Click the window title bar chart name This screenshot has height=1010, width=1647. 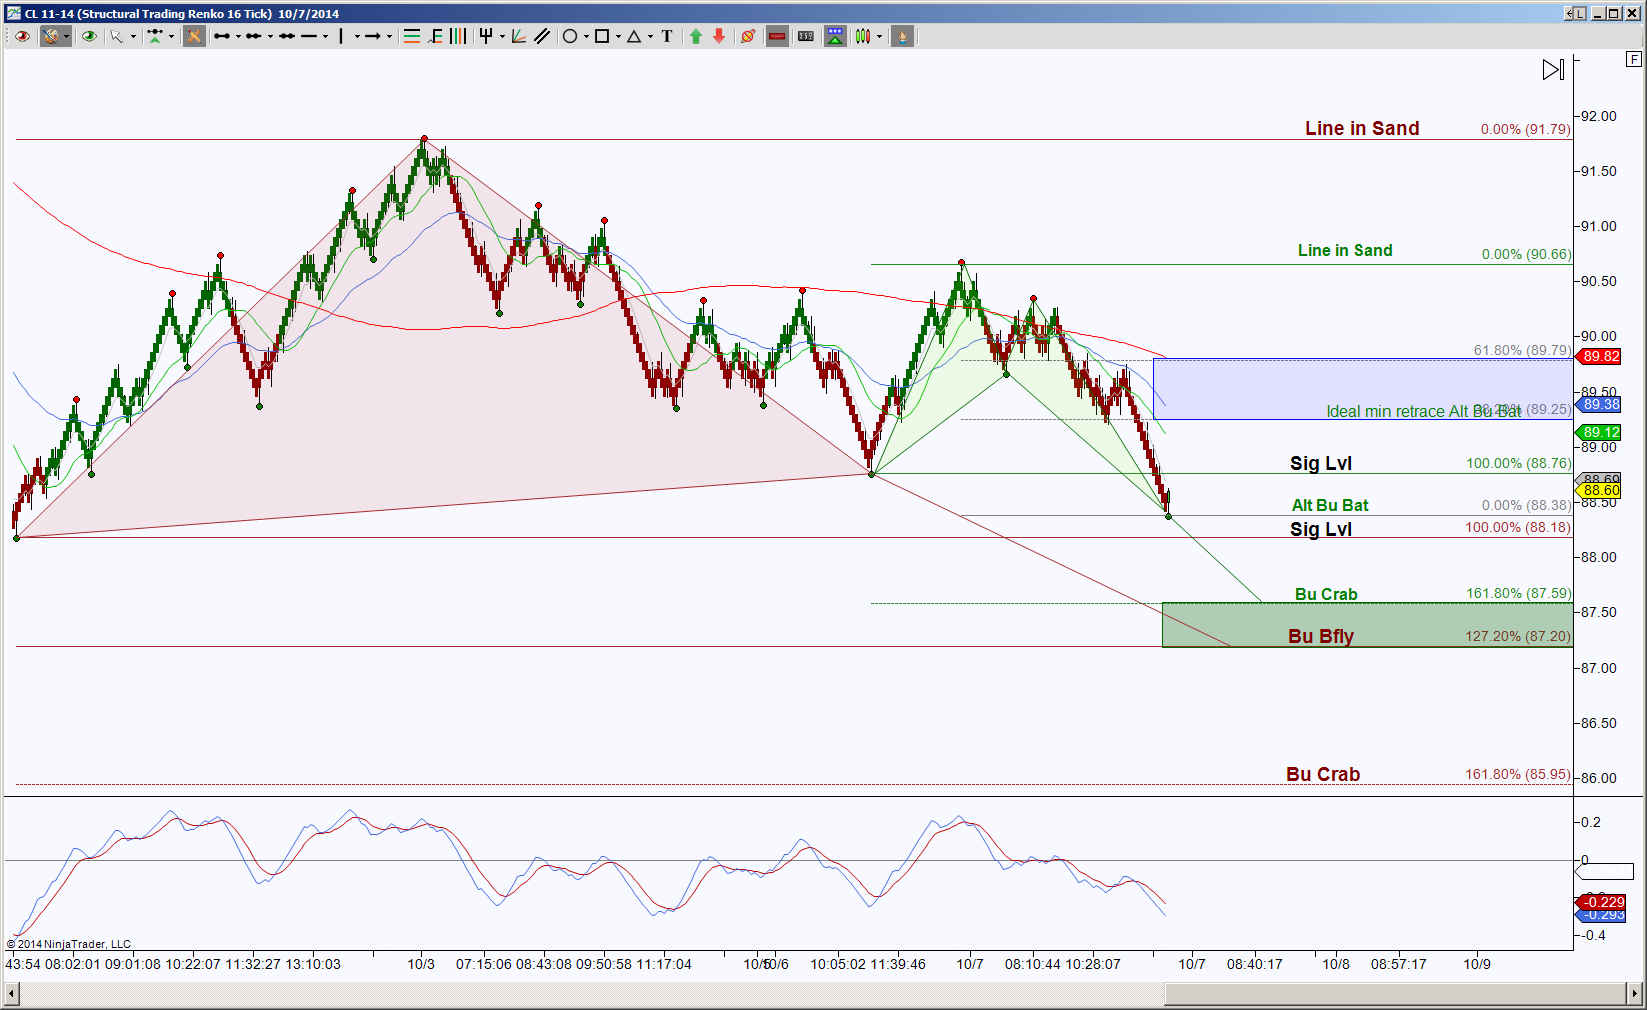[x=181, y=13]
